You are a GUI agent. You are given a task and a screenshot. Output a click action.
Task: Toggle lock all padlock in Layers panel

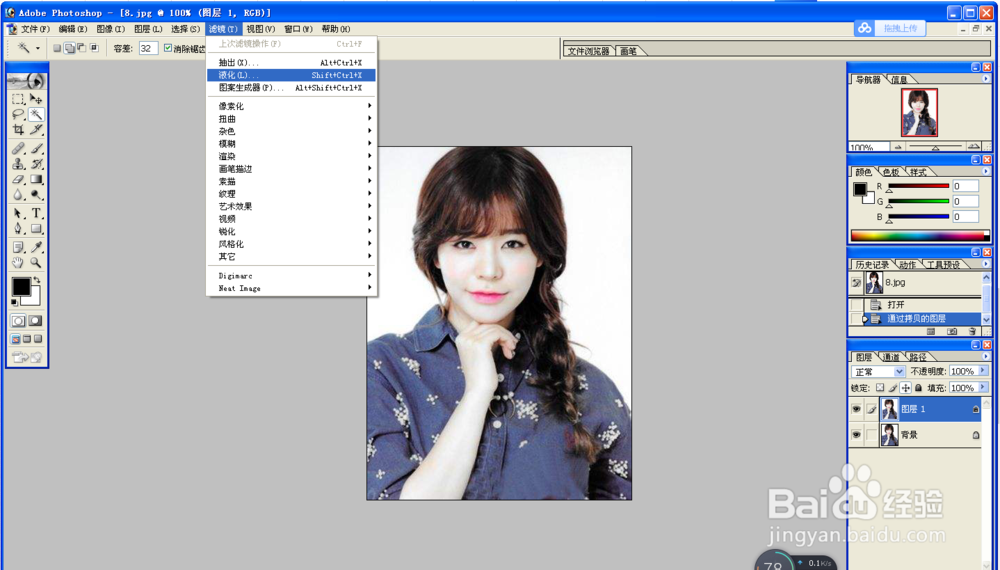click(x=918, y=388)
